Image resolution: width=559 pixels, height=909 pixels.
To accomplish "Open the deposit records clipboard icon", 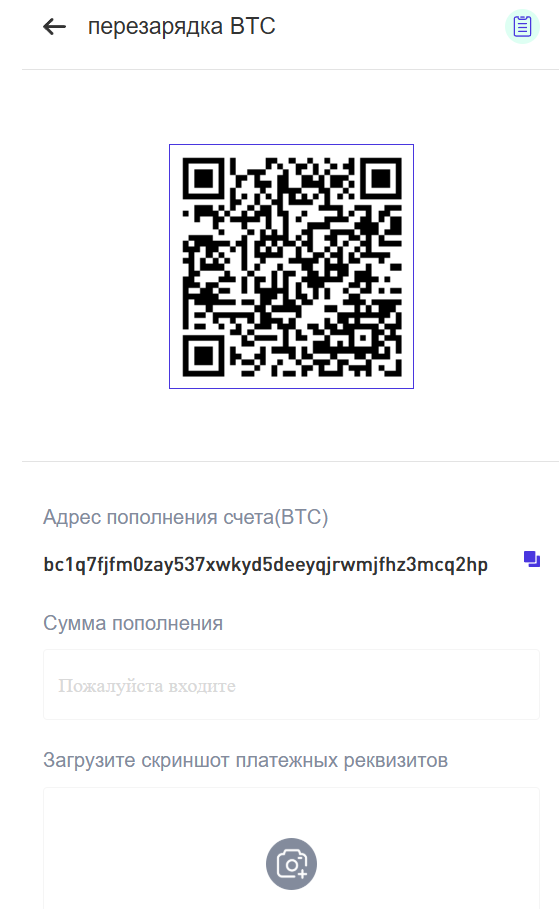I will click(x=522, y=27).
